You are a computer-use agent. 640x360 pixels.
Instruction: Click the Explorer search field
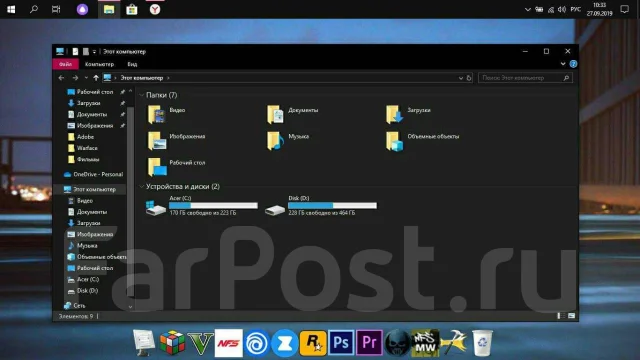[525, 78]
